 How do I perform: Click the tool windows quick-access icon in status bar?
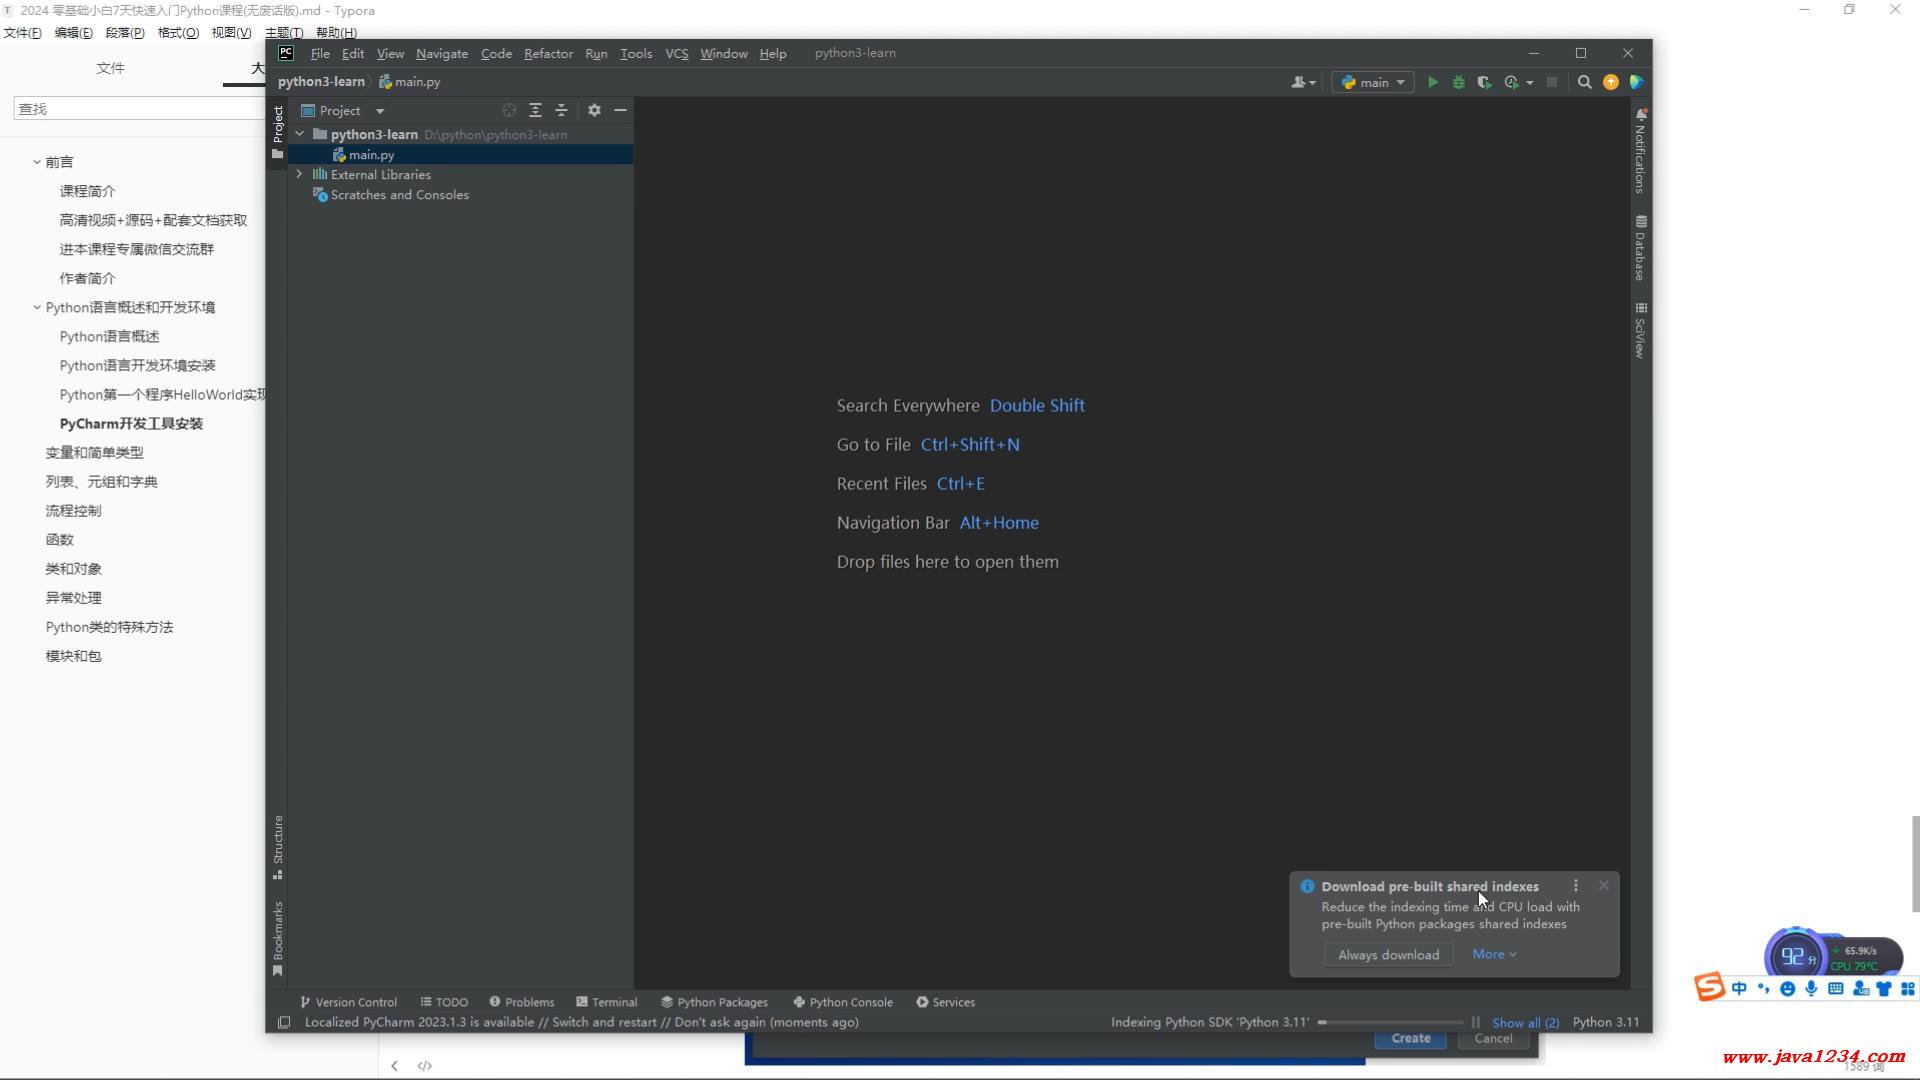284,1022
